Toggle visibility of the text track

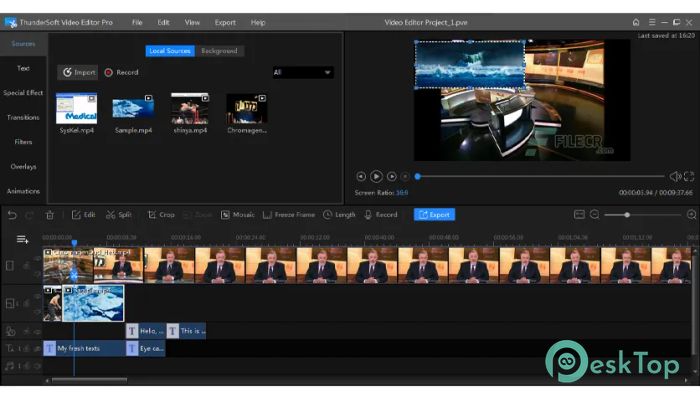click(37, 349)
